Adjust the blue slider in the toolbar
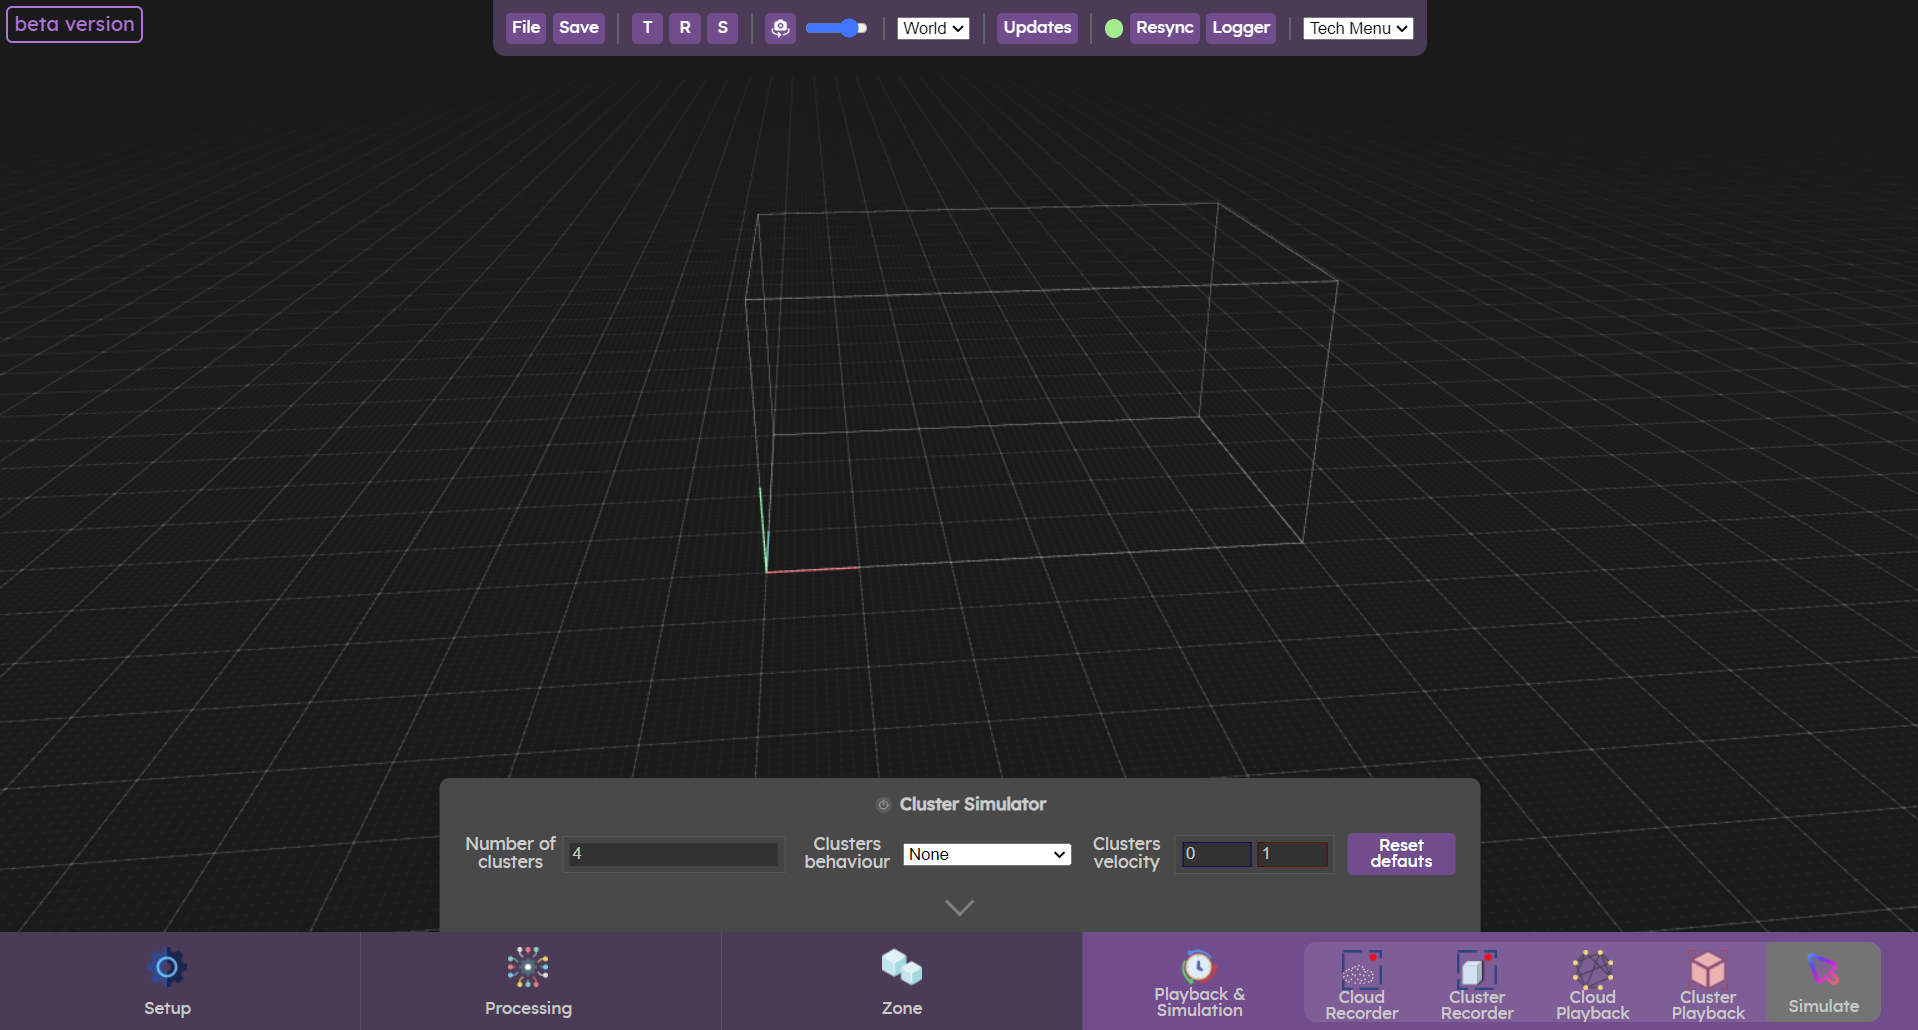Image resolution: width=1918 pixels, height=1030 pixels. coord(836,28)
